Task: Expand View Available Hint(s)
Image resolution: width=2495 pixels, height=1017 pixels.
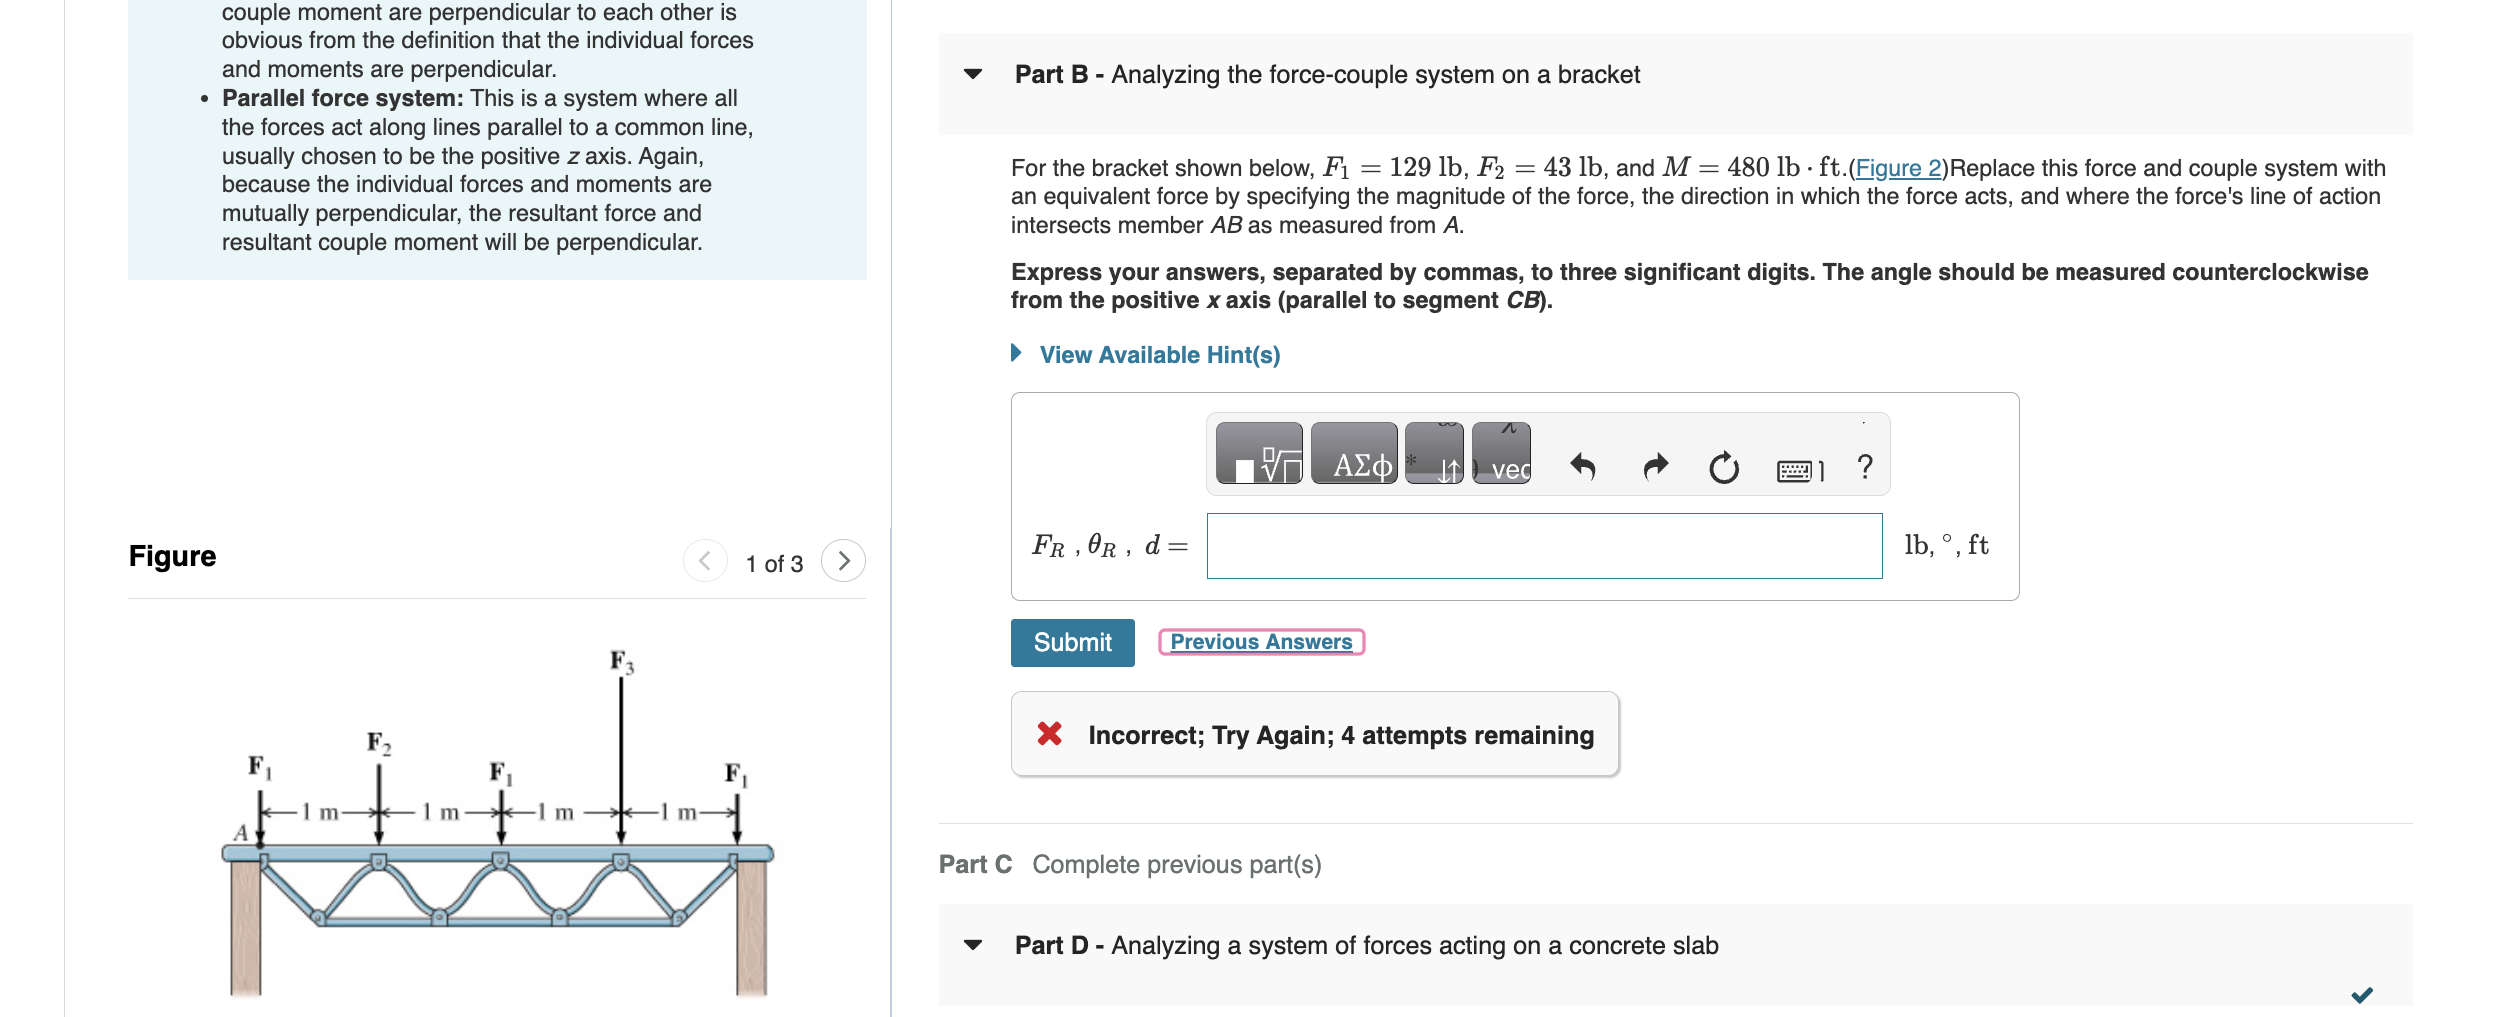Action: click(x=1160, y=354)
